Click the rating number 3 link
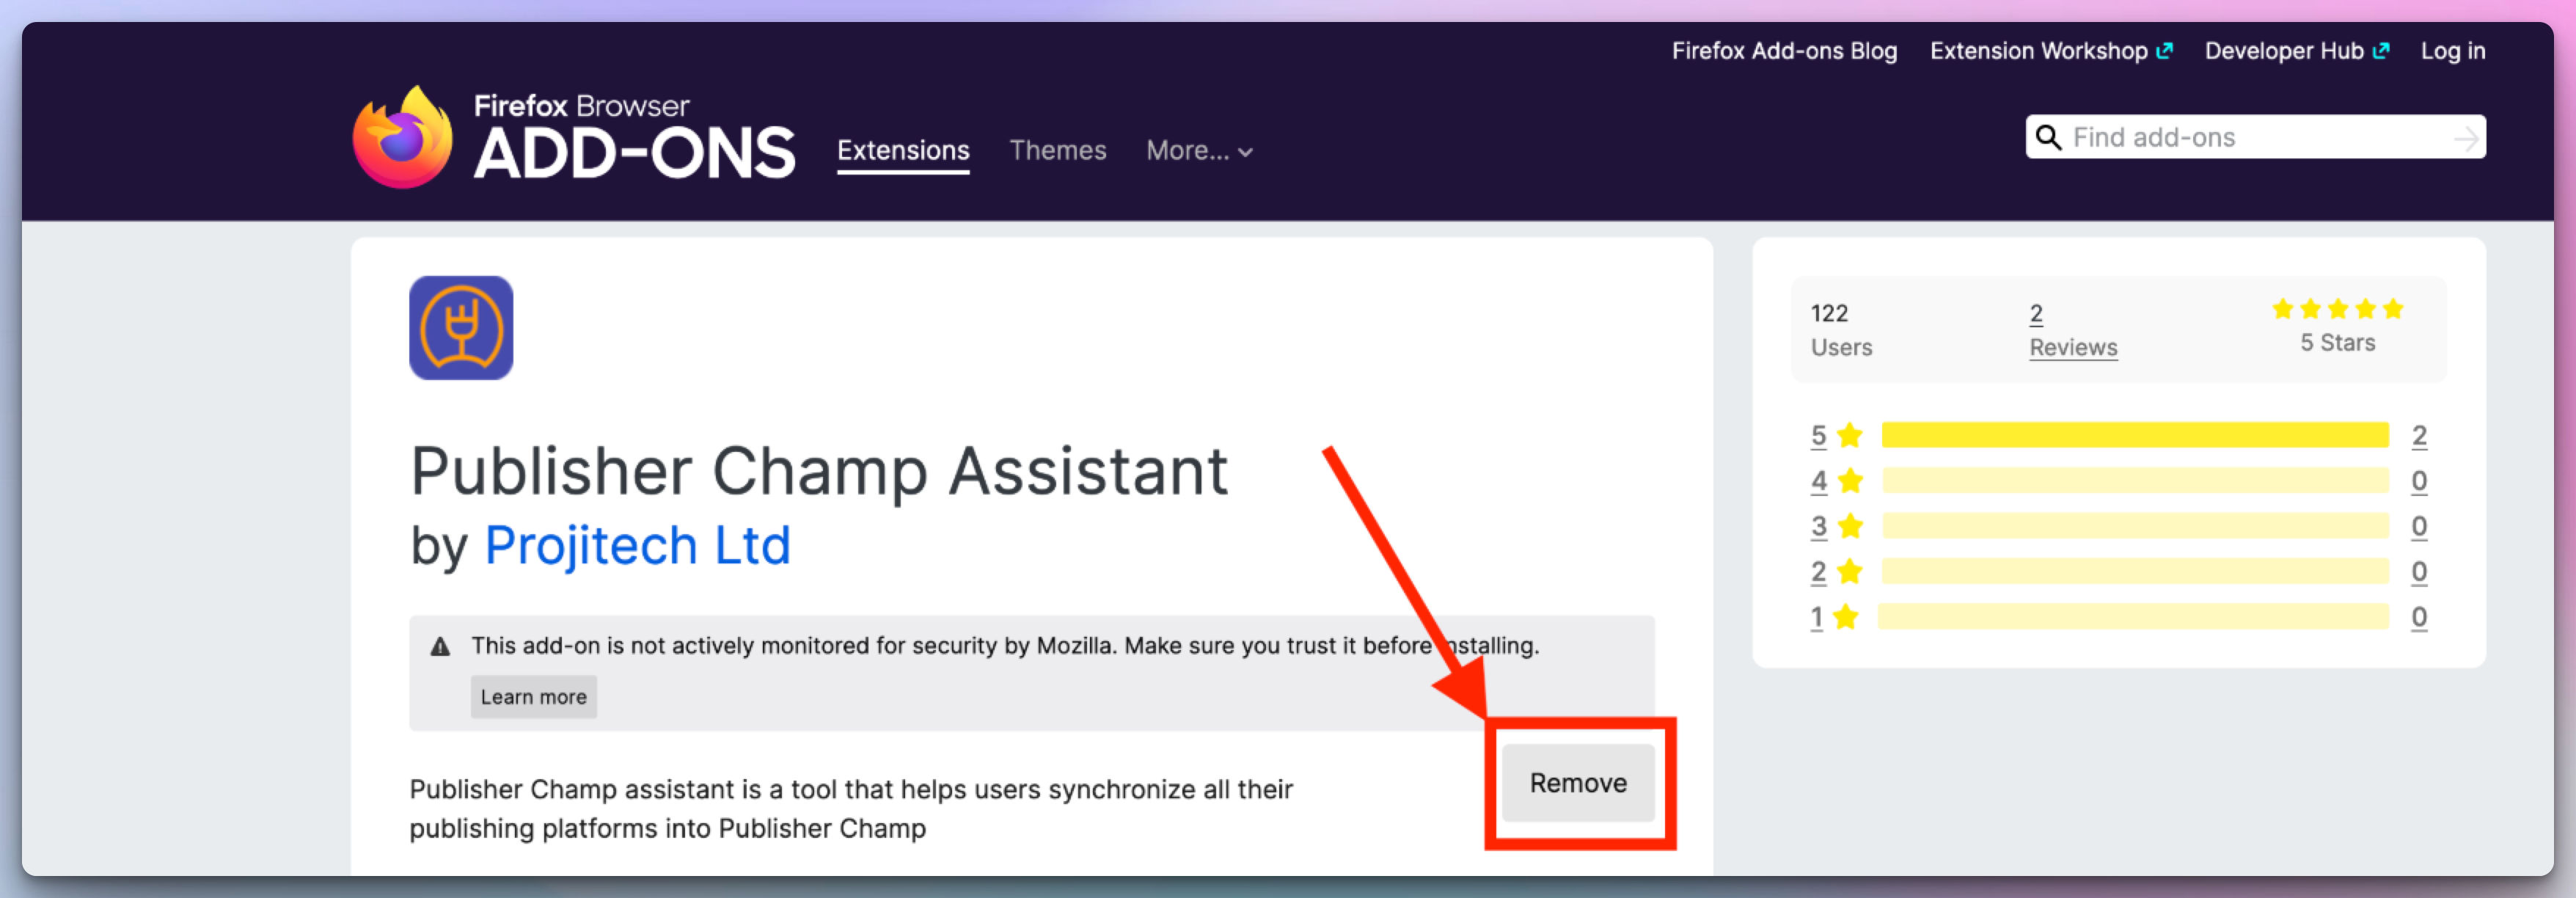Viewport: 2576px width, 898px height. (1818, 526)
